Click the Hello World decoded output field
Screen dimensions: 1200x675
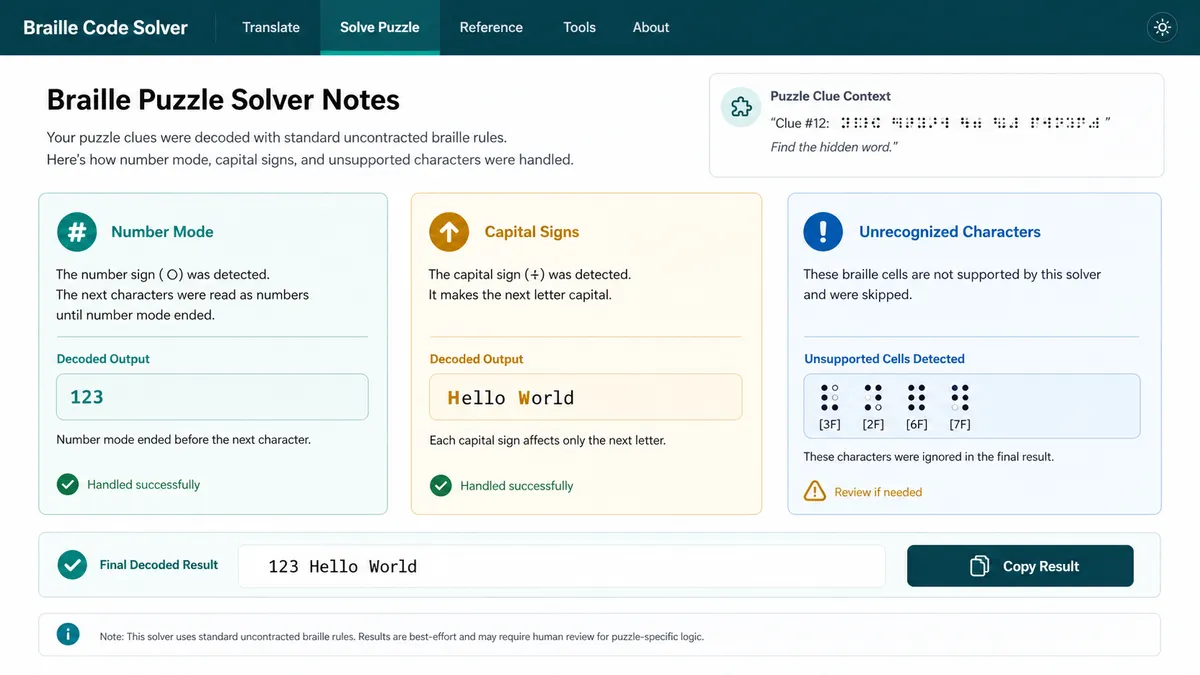pyautogui.click(x=586, y=397)
